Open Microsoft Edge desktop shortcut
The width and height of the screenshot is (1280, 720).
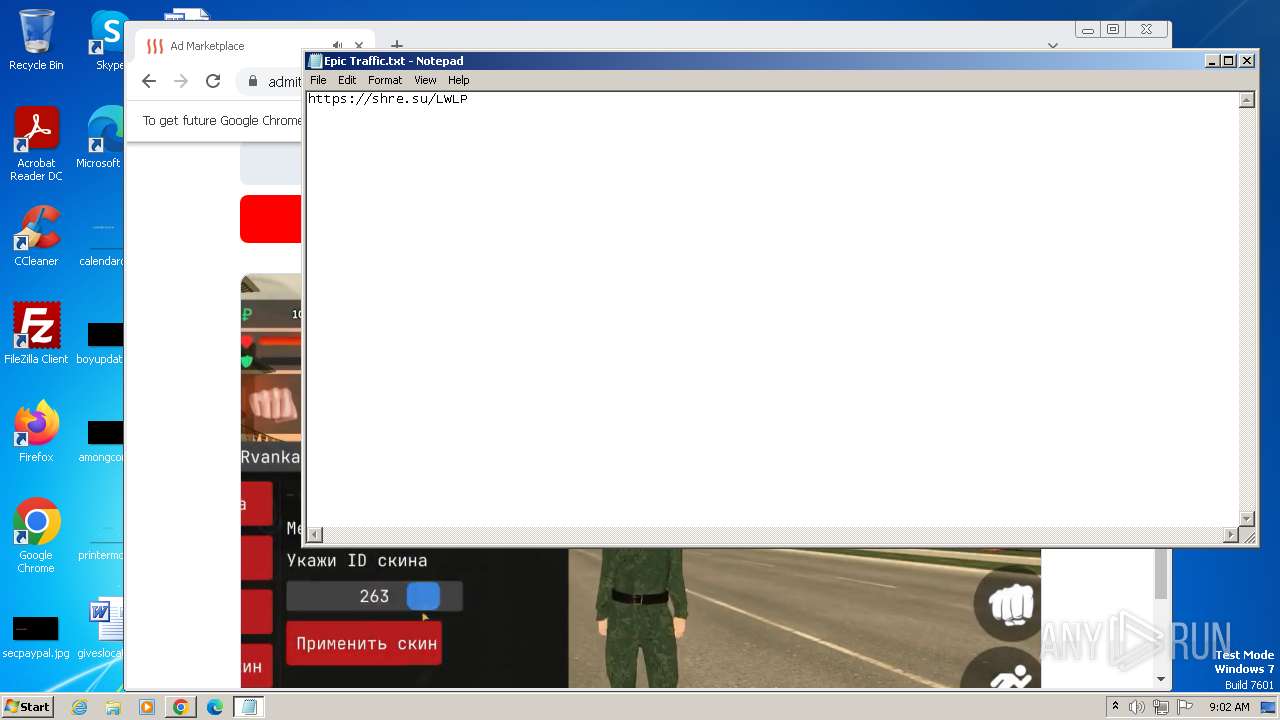pyautogui.click(x=100, y=138)
